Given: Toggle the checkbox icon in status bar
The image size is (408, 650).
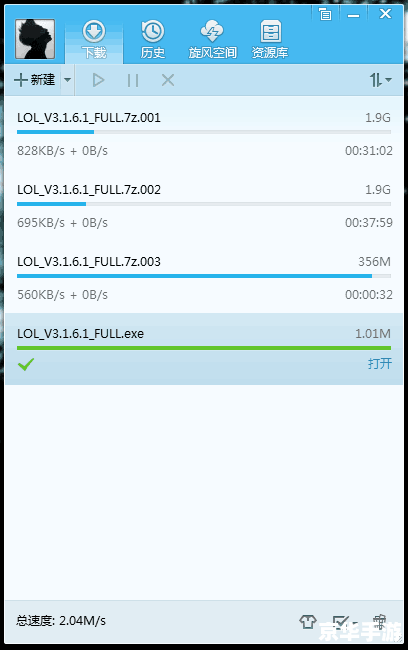Looking at the screenshot, I should 340,621.
